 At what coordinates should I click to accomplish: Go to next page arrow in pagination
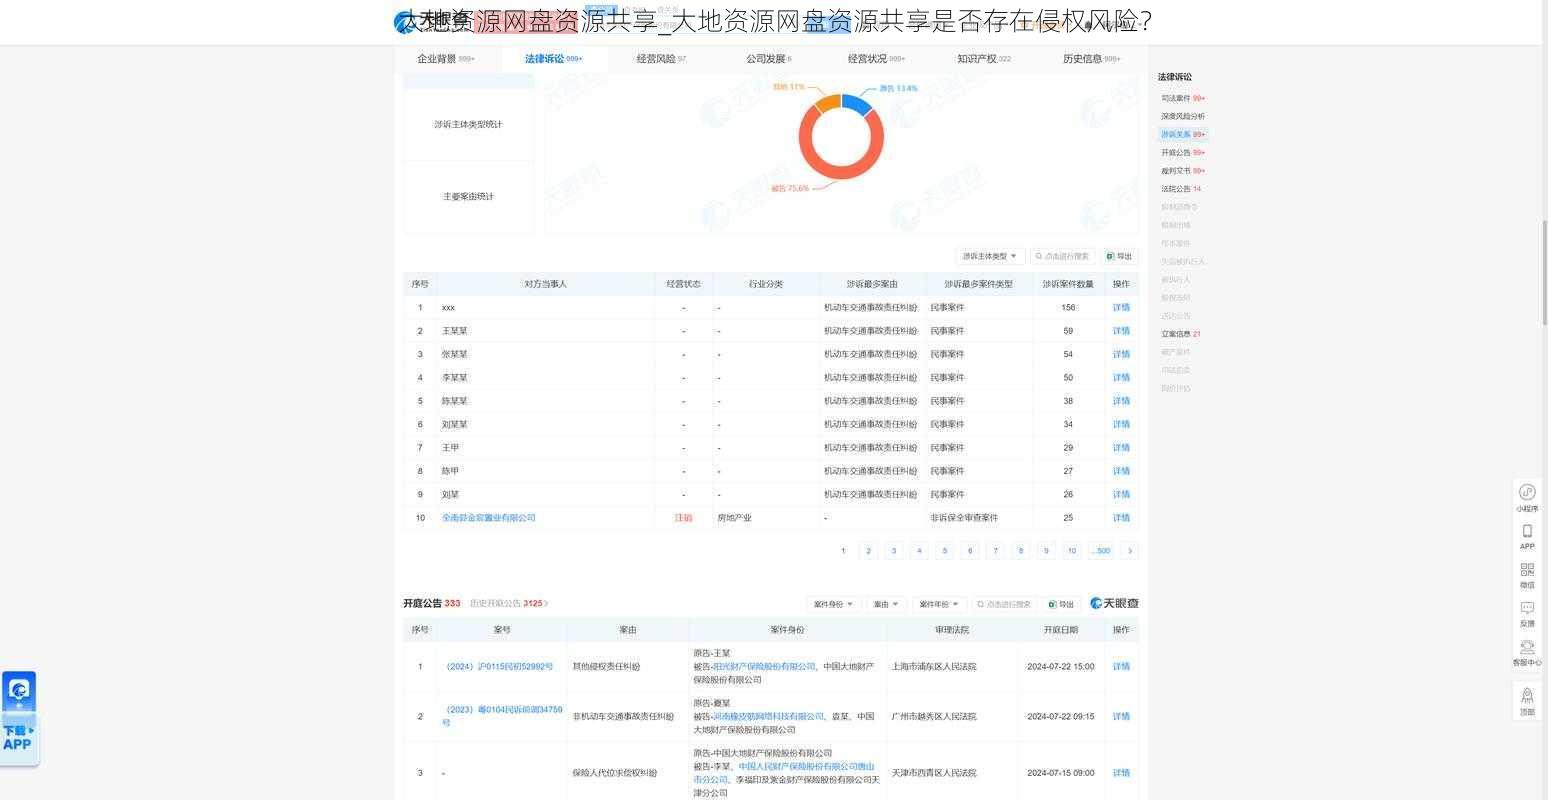point(1130,551)
